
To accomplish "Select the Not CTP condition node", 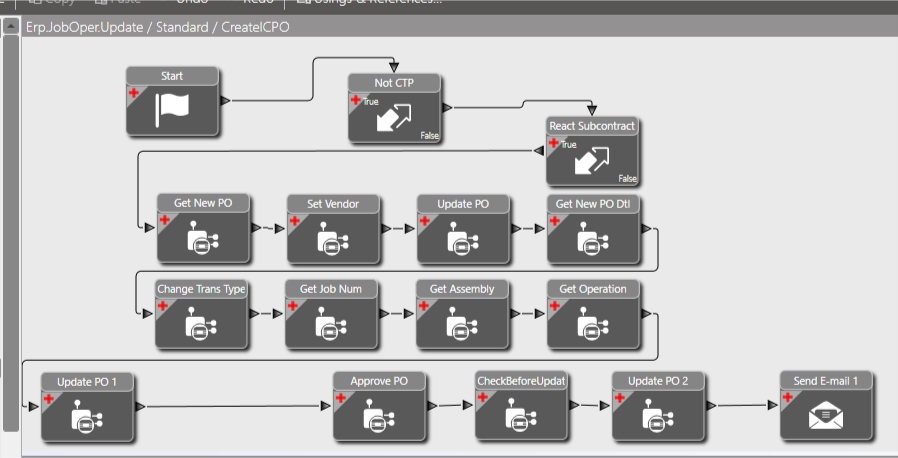I will 394,108.
